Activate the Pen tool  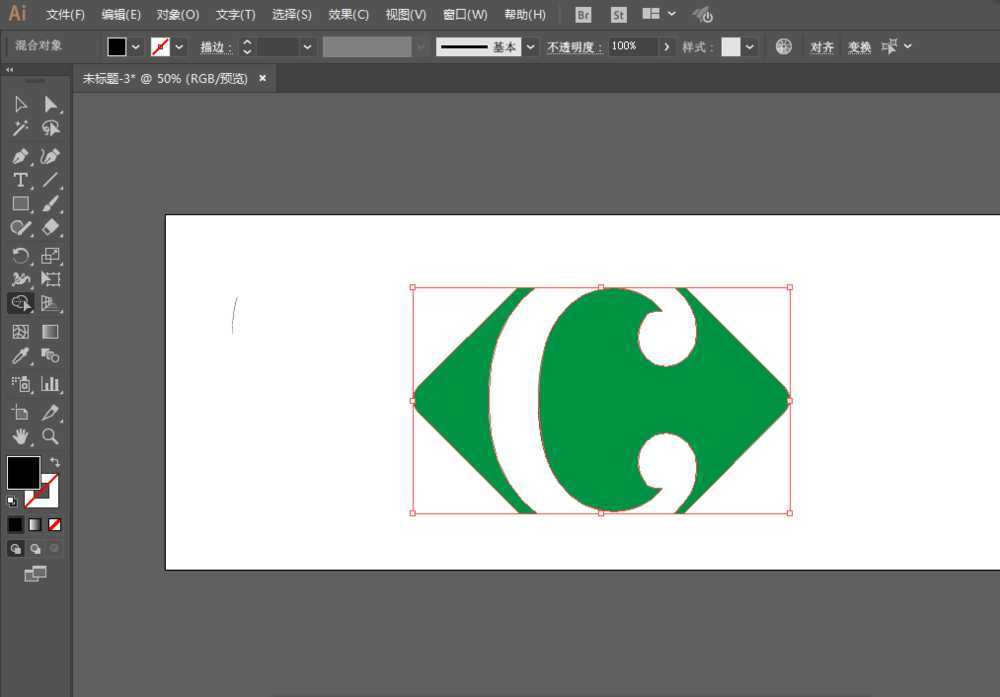click(x=20, y=157)
